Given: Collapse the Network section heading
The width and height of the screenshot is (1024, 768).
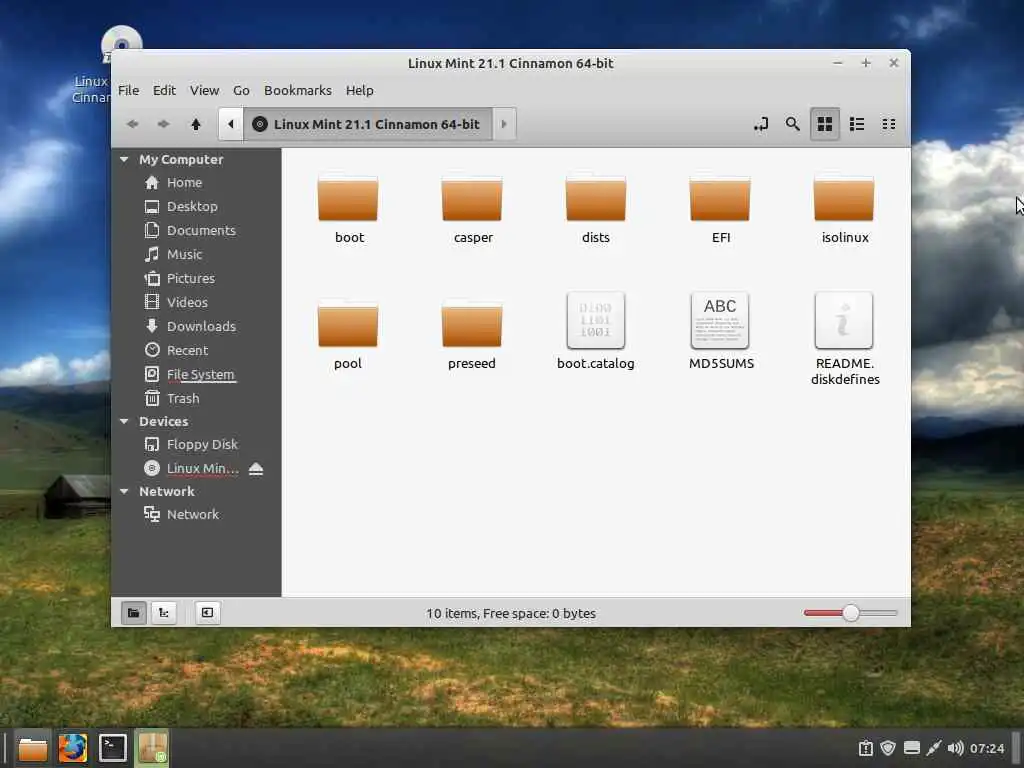Looking at the screenshot, I should [x=124, y=492].
